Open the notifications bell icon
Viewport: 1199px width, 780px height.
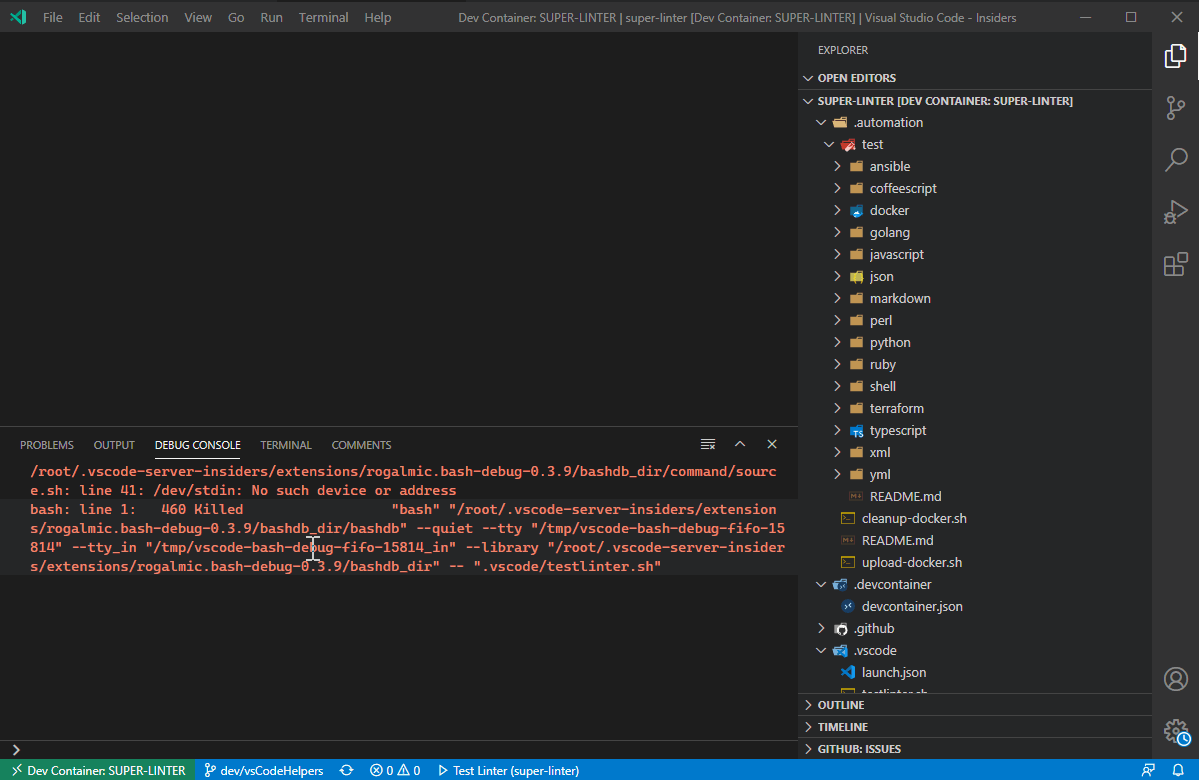click(x=1178, y=770)
